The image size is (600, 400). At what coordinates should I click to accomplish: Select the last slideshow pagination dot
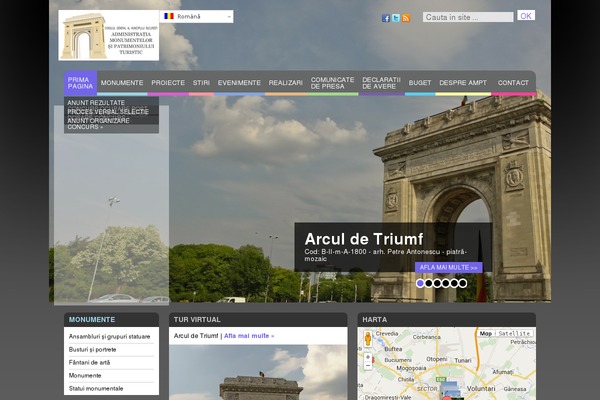click(x=462, y=283)
